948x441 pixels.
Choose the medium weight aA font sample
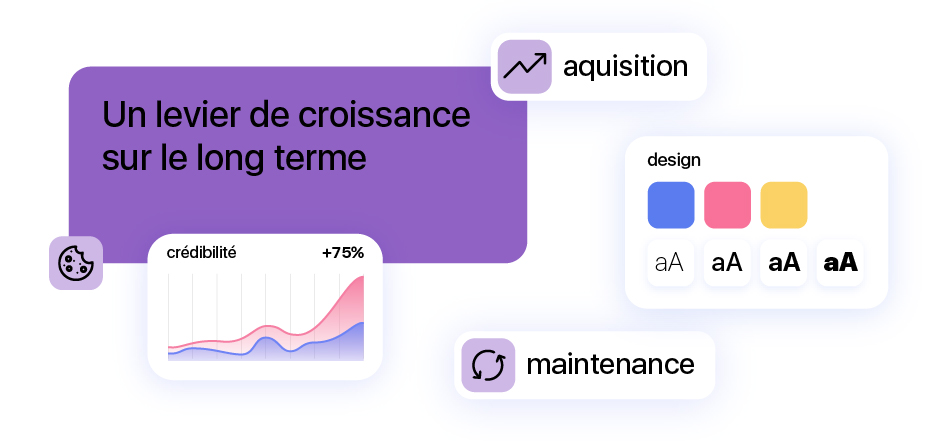[727, 263]
